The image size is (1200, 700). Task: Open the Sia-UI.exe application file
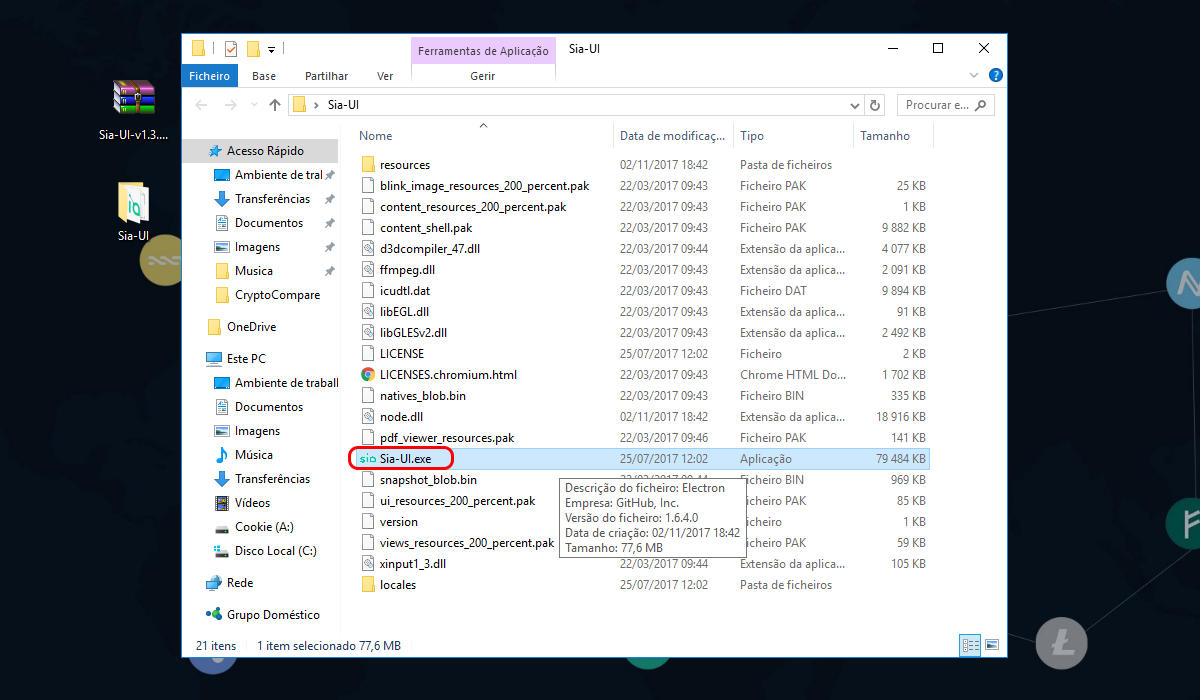coord(404,459)
